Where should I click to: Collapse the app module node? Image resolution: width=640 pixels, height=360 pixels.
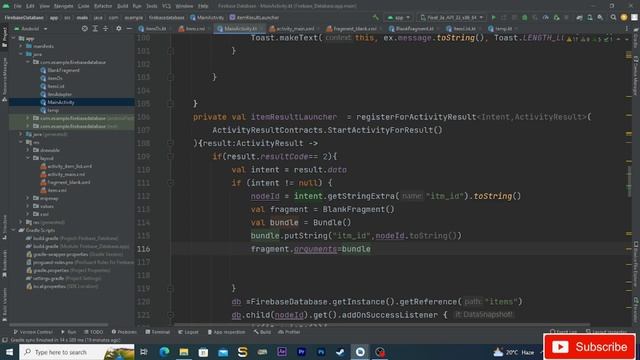click(13, 38)
